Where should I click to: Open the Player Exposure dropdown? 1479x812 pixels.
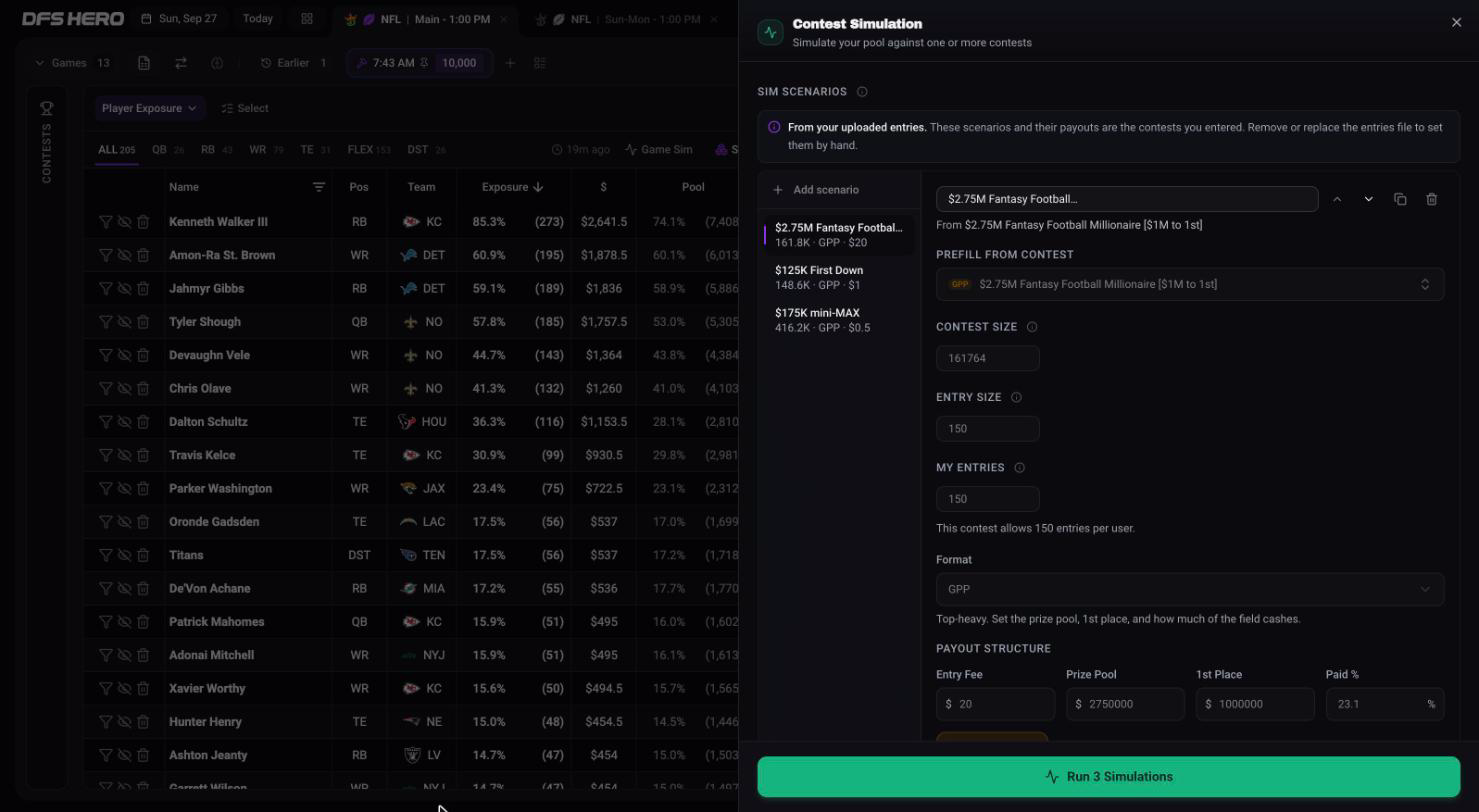pyautogui.click(x=150, y=108)
